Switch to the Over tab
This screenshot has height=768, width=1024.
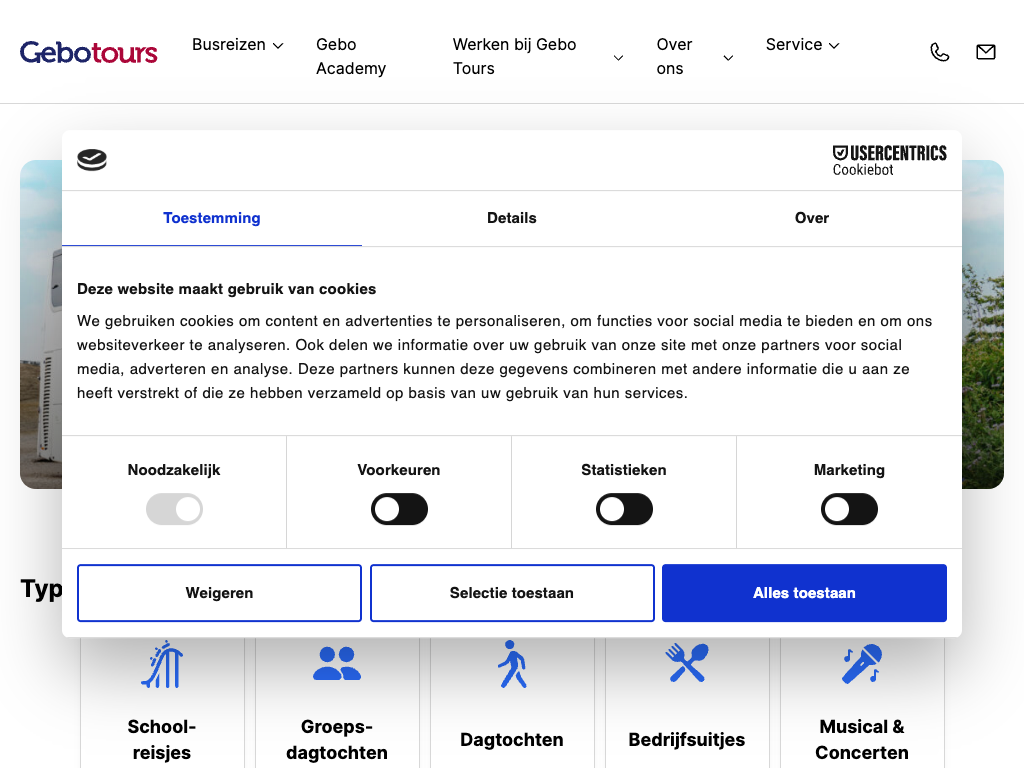click(811, 218)
